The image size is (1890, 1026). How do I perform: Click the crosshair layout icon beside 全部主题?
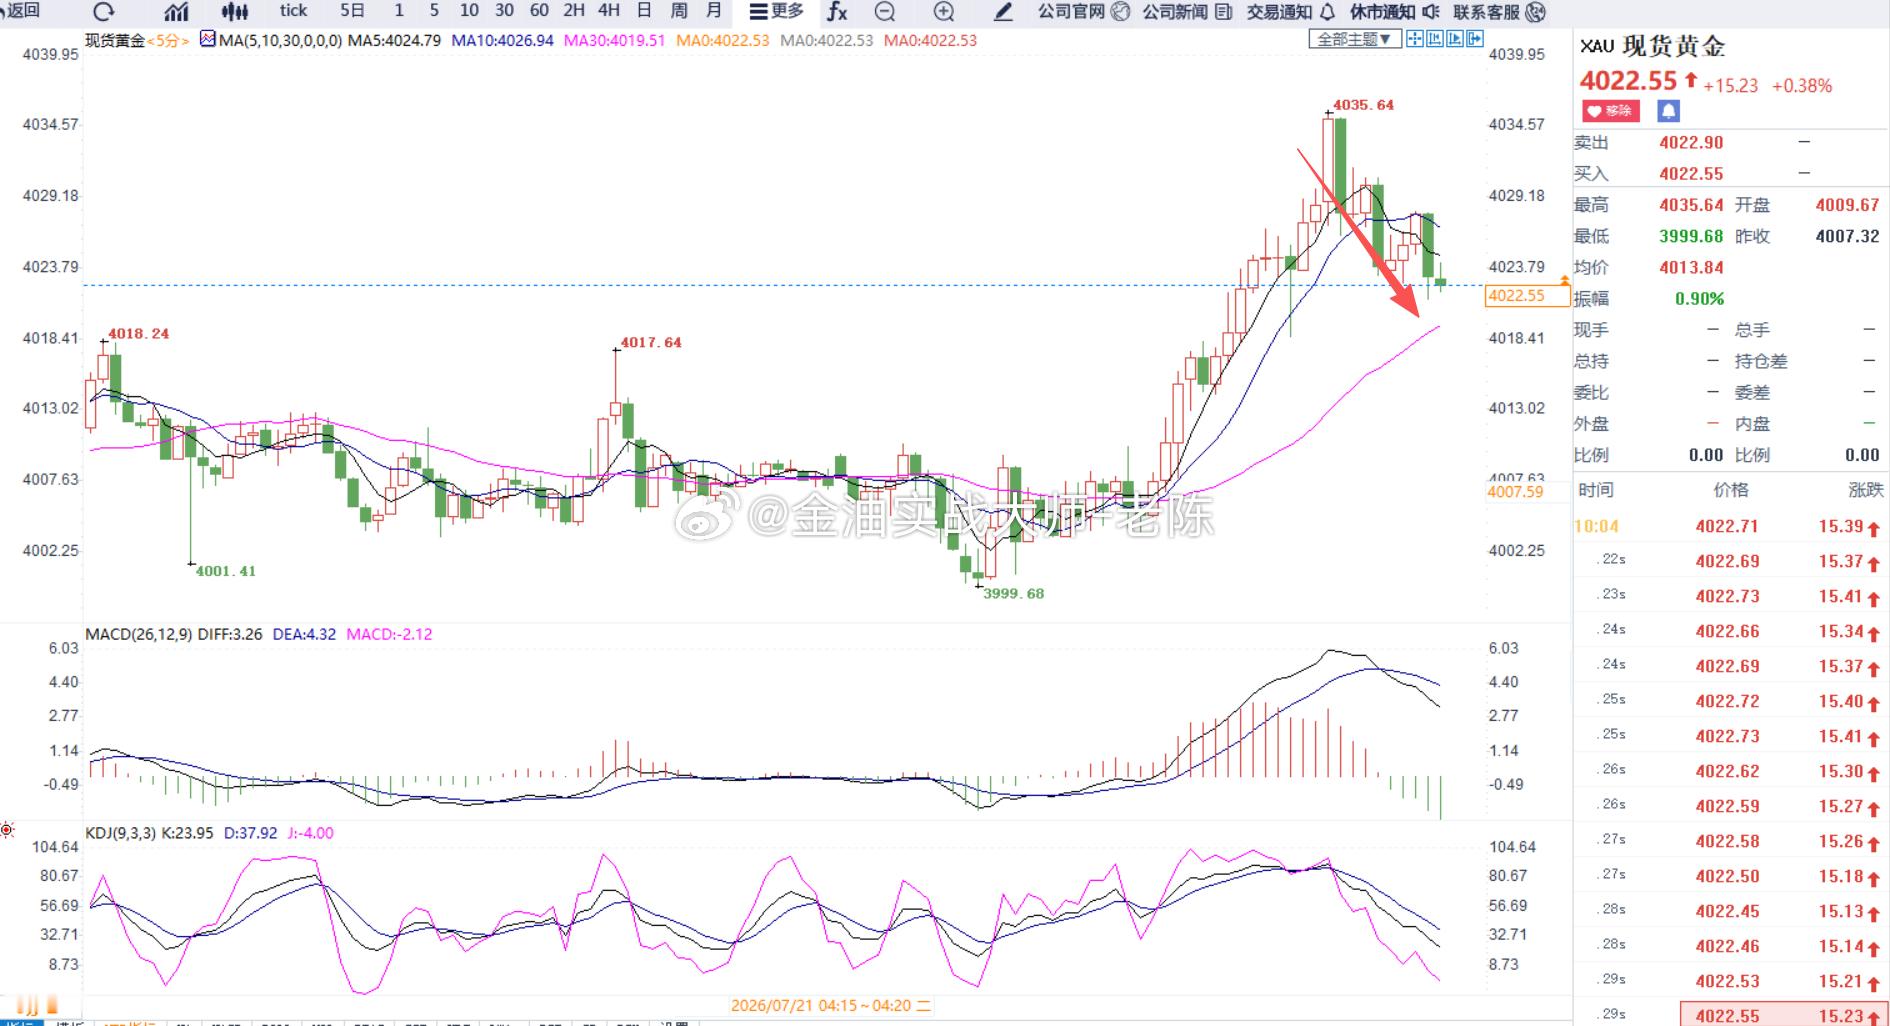(1414, 39)
